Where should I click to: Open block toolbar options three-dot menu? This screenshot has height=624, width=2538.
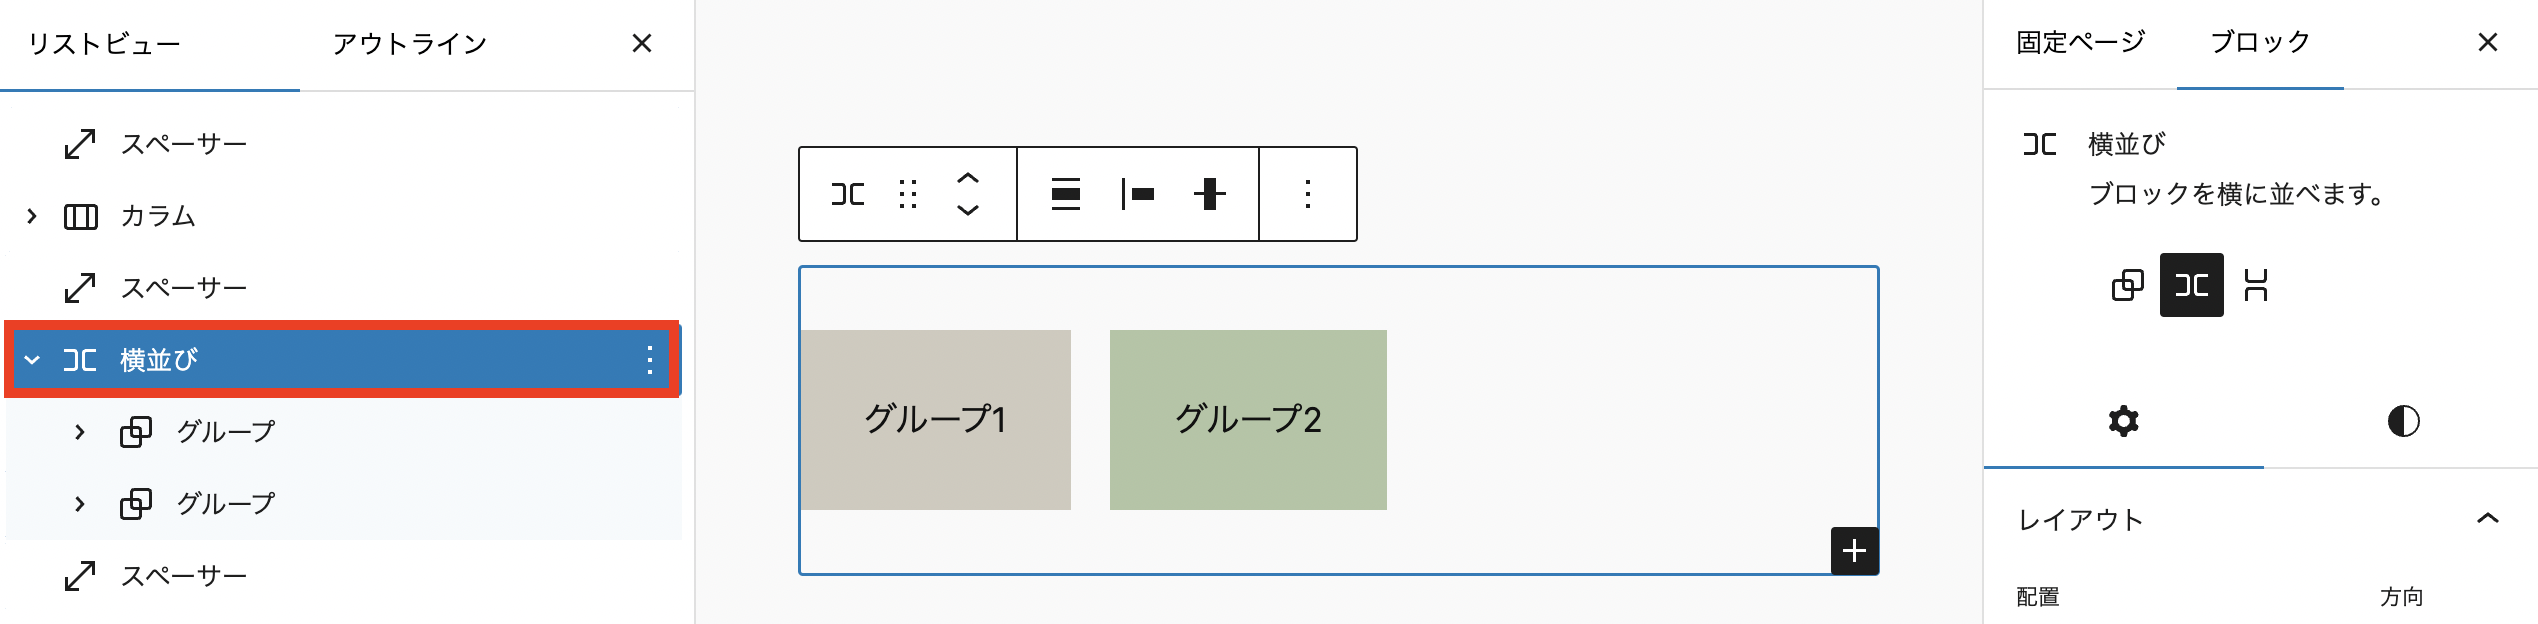(1308, 194)
